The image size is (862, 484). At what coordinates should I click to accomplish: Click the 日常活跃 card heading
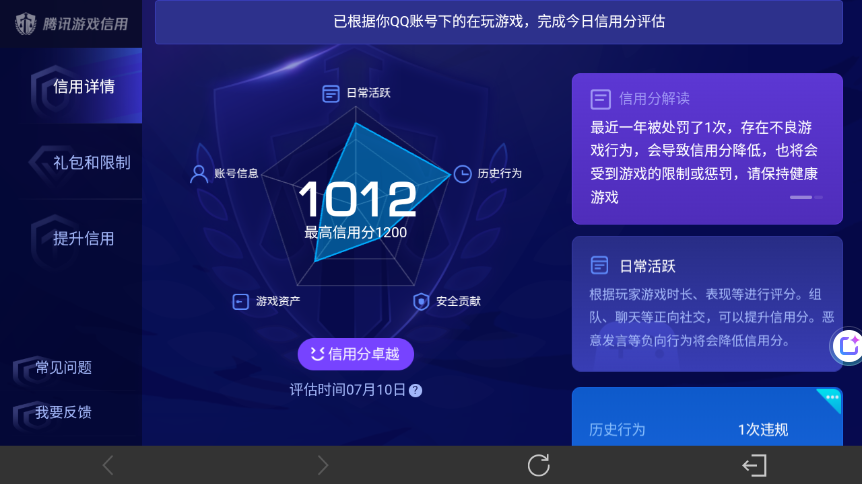[x=647, y=266]
